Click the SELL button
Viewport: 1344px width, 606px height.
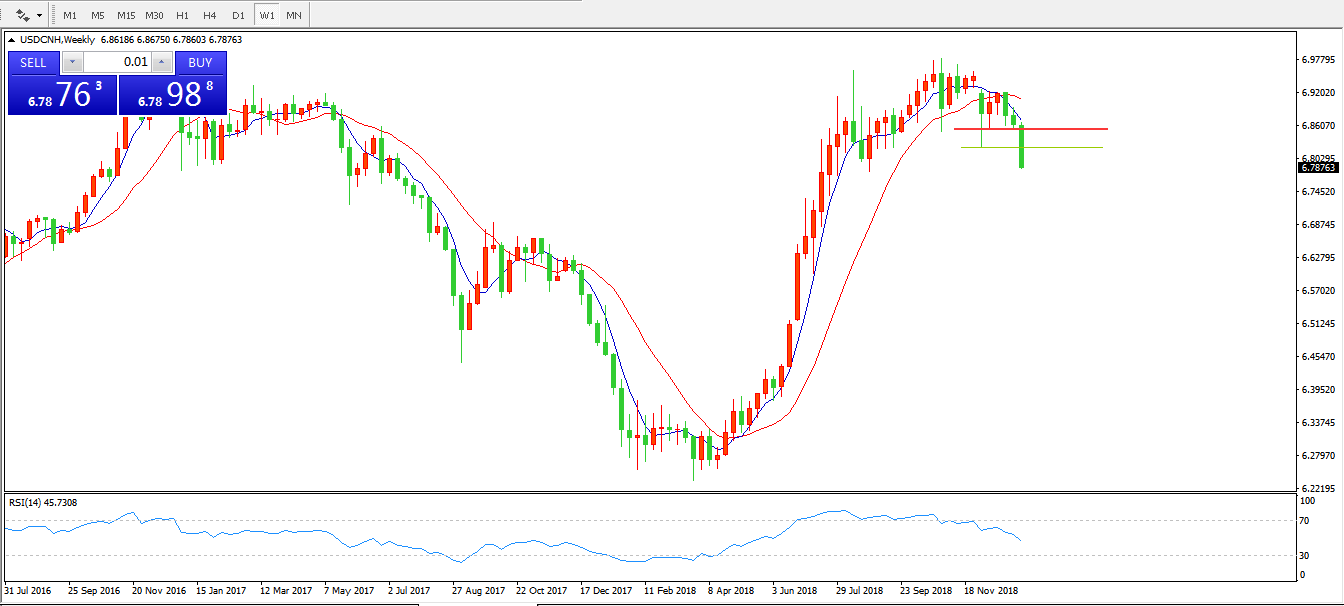point(33,62)
